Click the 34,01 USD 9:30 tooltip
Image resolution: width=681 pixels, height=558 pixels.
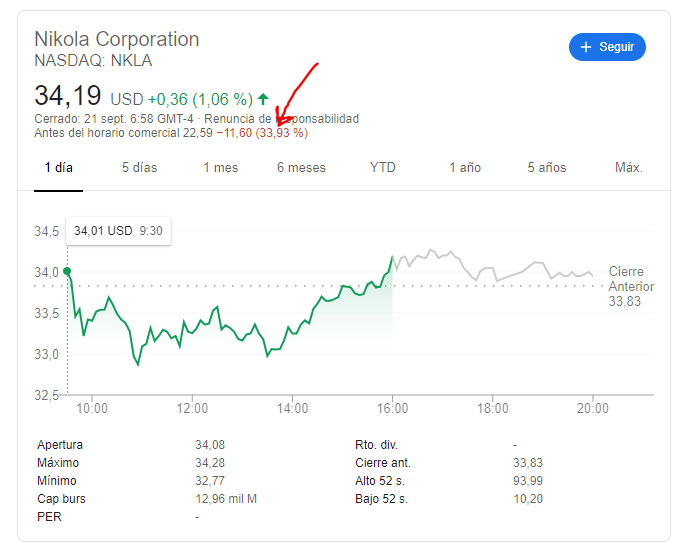pos(118,231)
